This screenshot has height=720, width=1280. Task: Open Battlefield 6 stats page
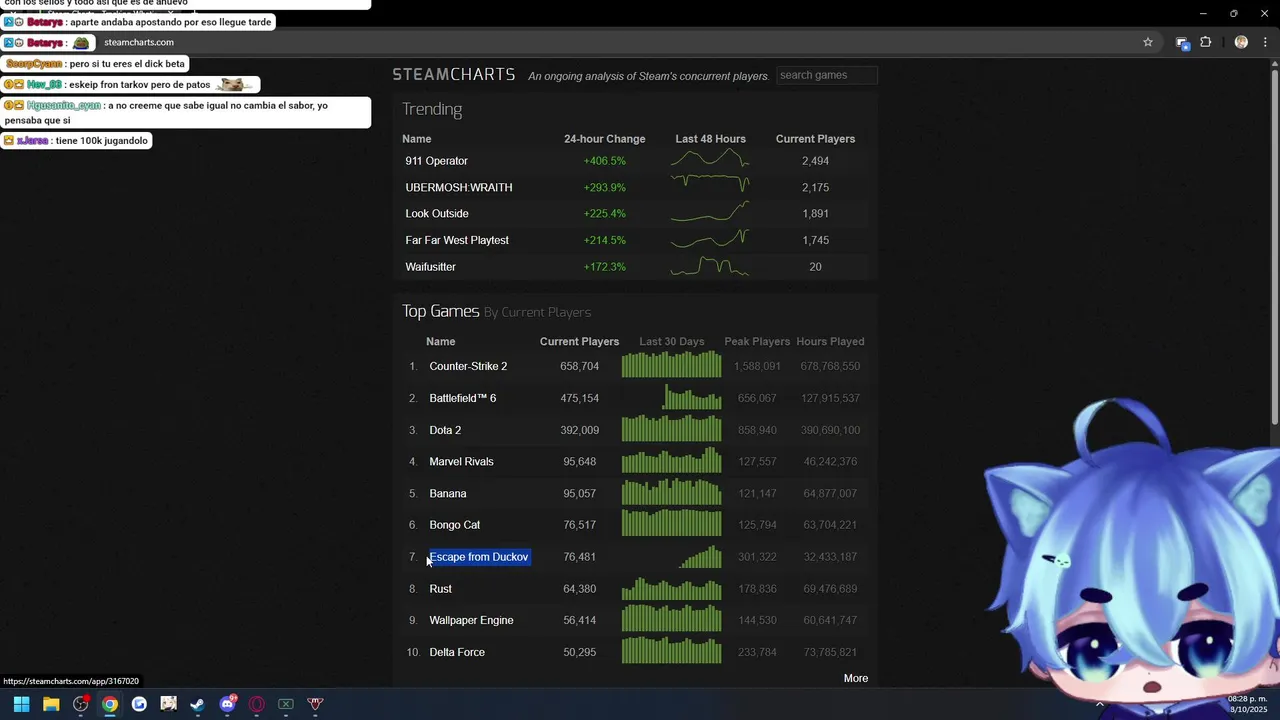[463, 398]
